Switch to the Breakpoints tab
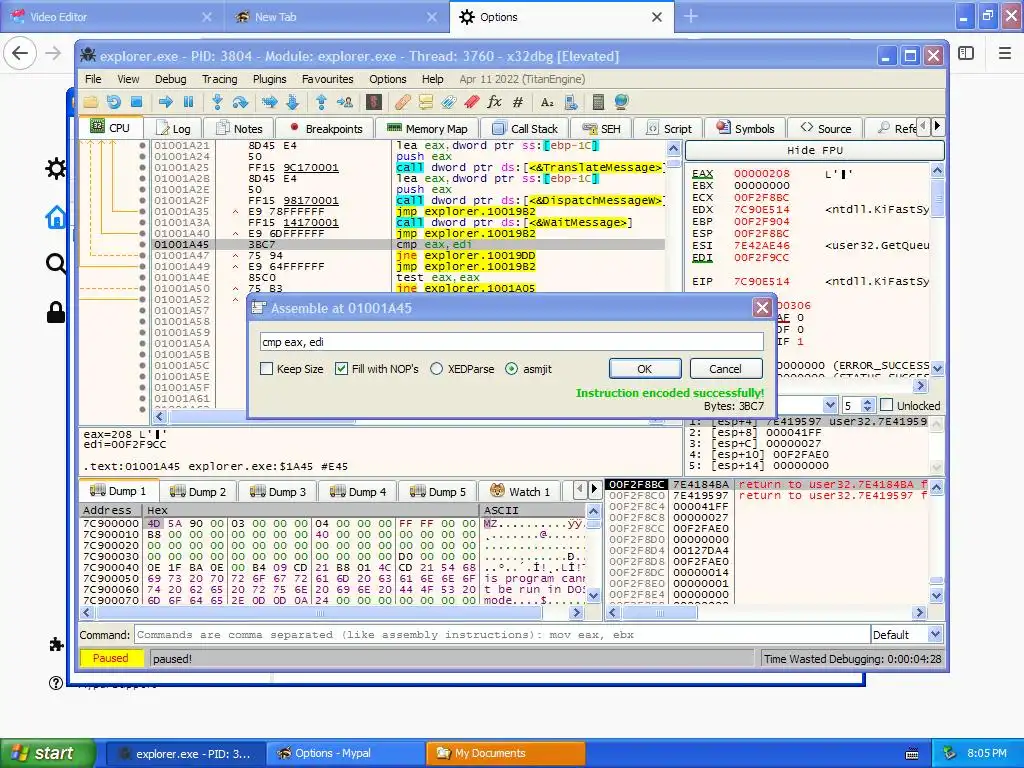This screenshot has height=768, width=1024. [x=325, y=129]
